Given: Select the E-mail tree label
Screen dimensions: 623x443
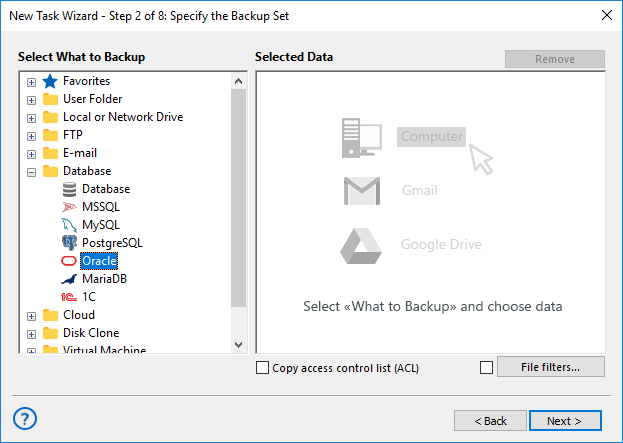Looking at the screenshot, I should point(80,153).
